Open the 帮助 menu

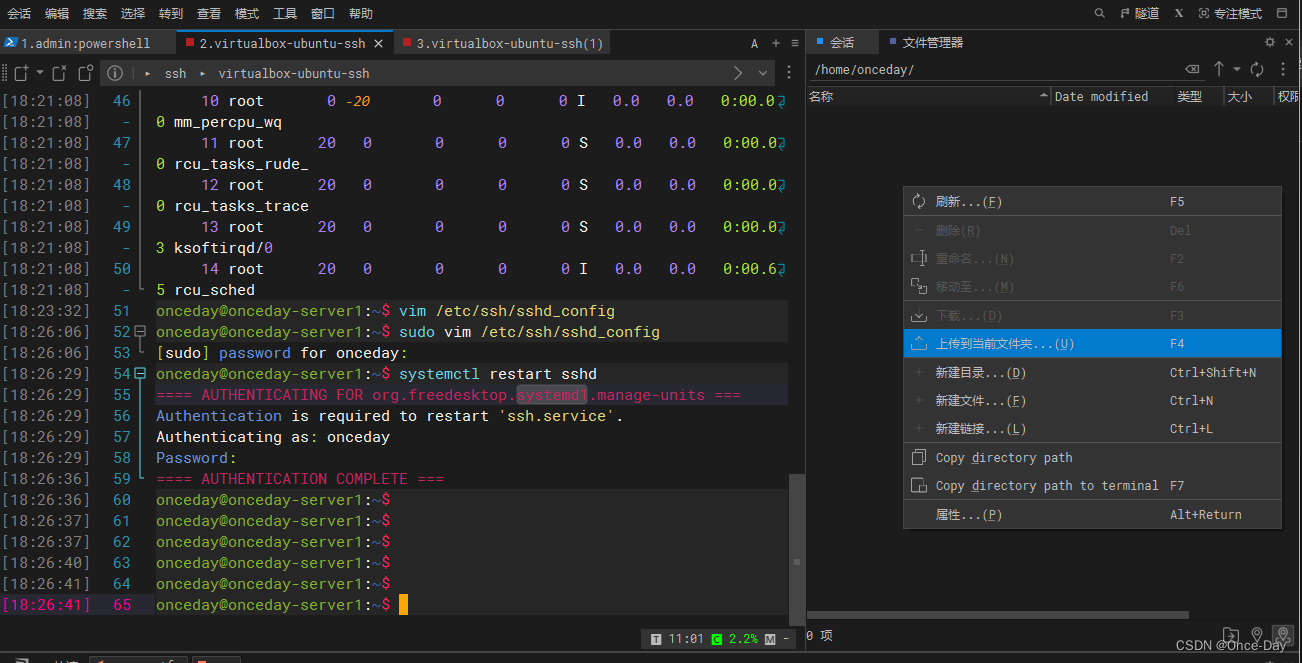click(361, 14)
